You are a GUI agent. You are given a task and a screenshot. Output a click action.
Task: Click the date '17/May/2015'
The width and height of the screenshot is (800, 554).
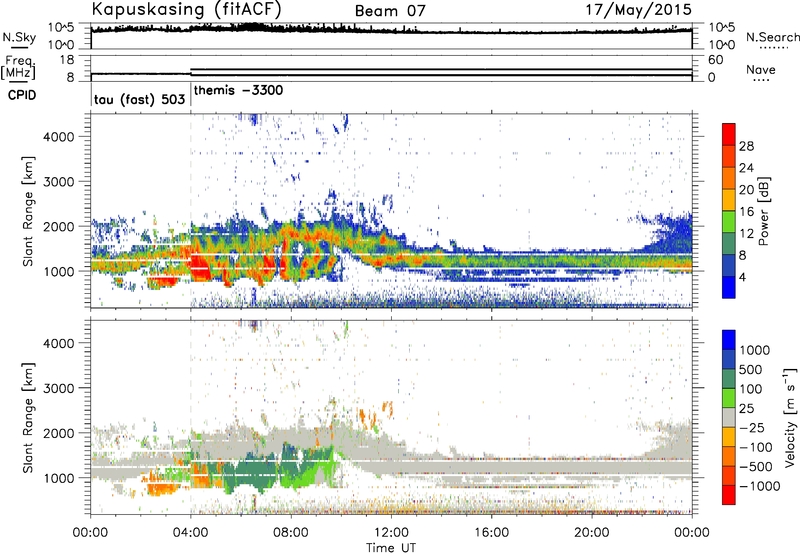638,9
